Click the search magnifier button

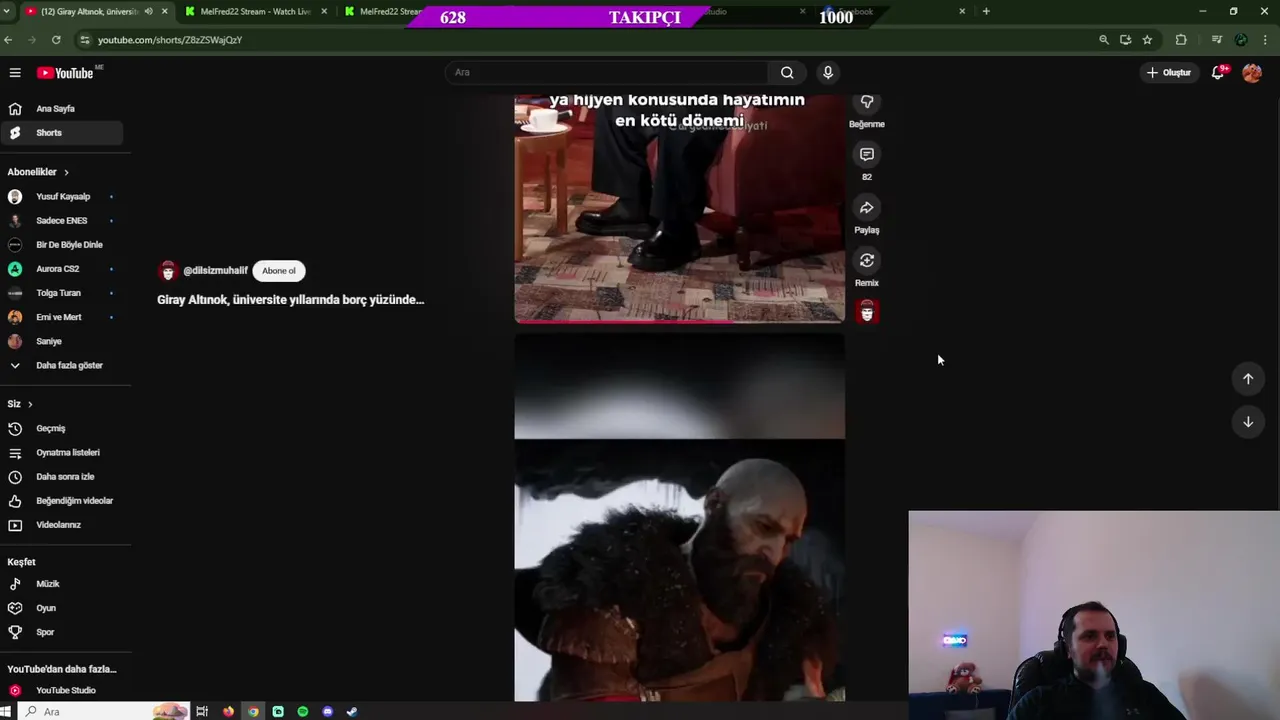click(x=787, y=72)
